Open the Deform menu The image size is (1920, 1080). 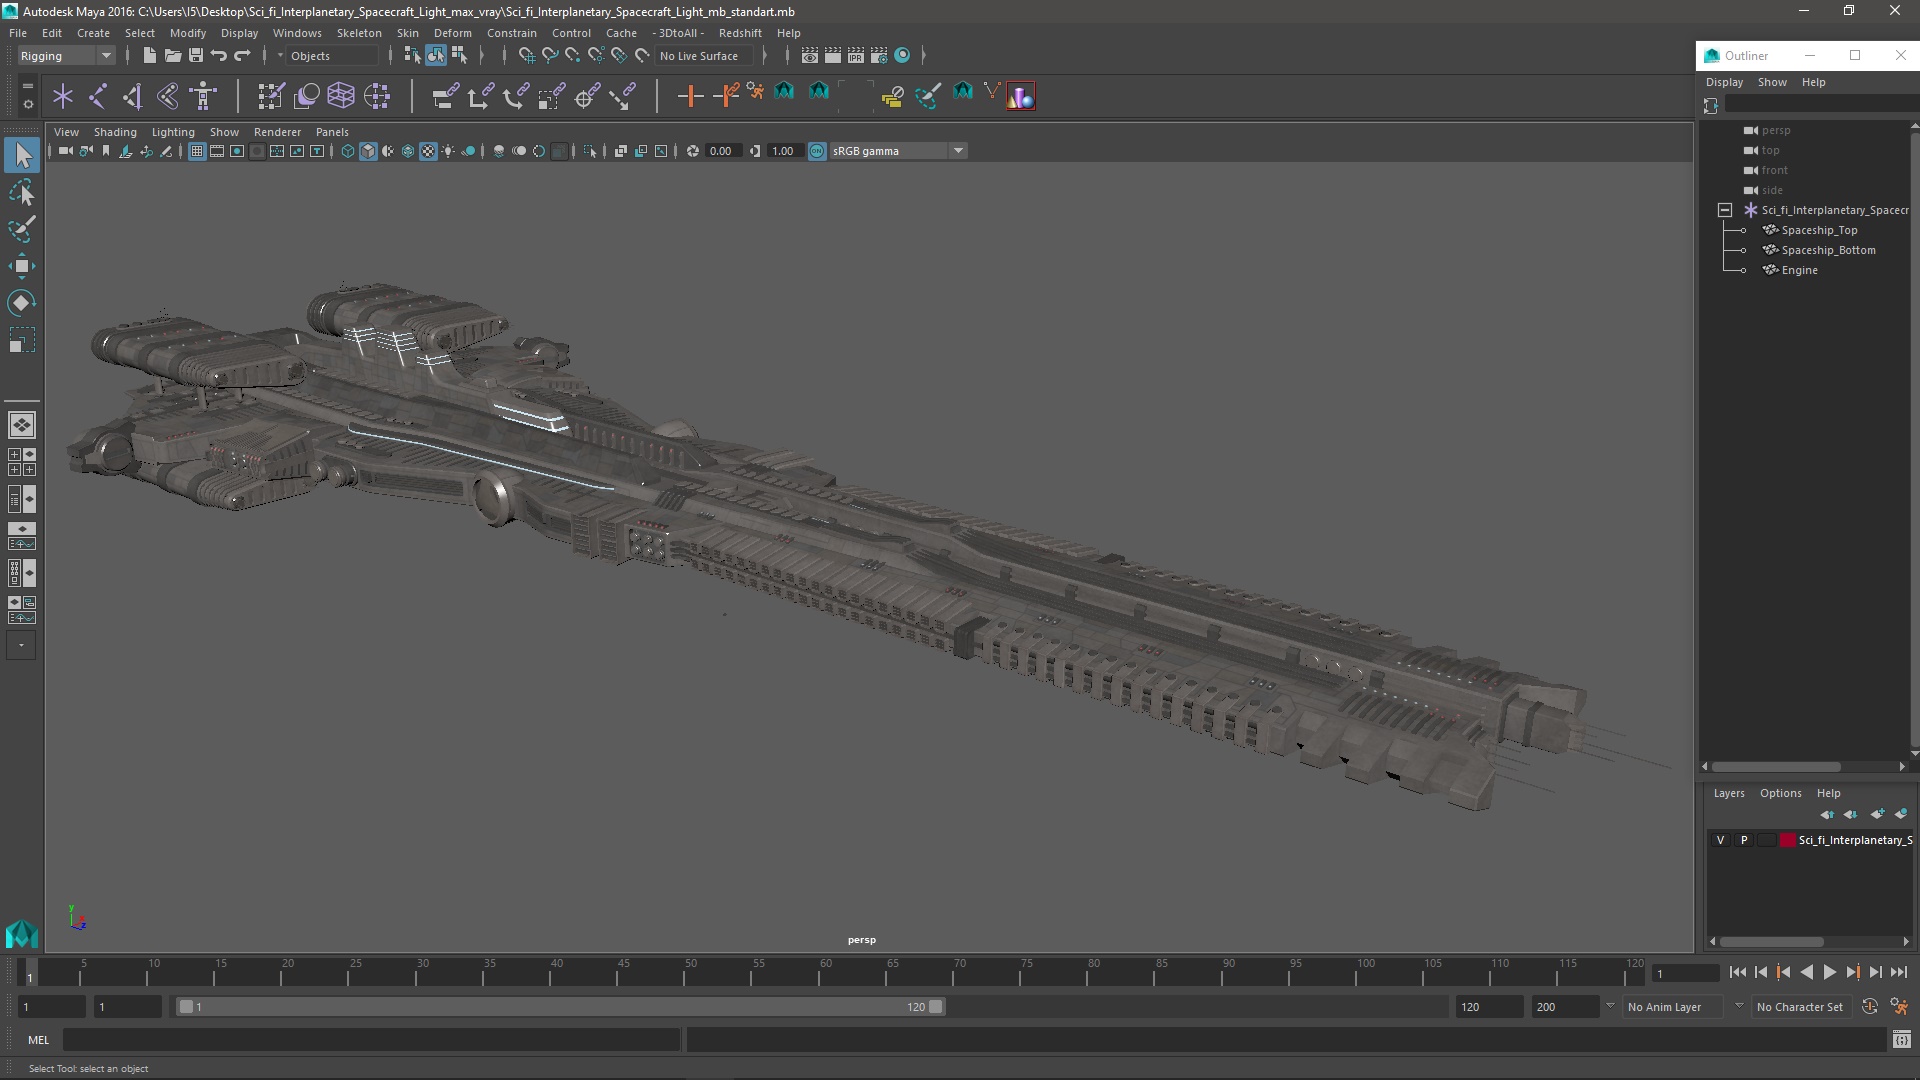(452, 33)
